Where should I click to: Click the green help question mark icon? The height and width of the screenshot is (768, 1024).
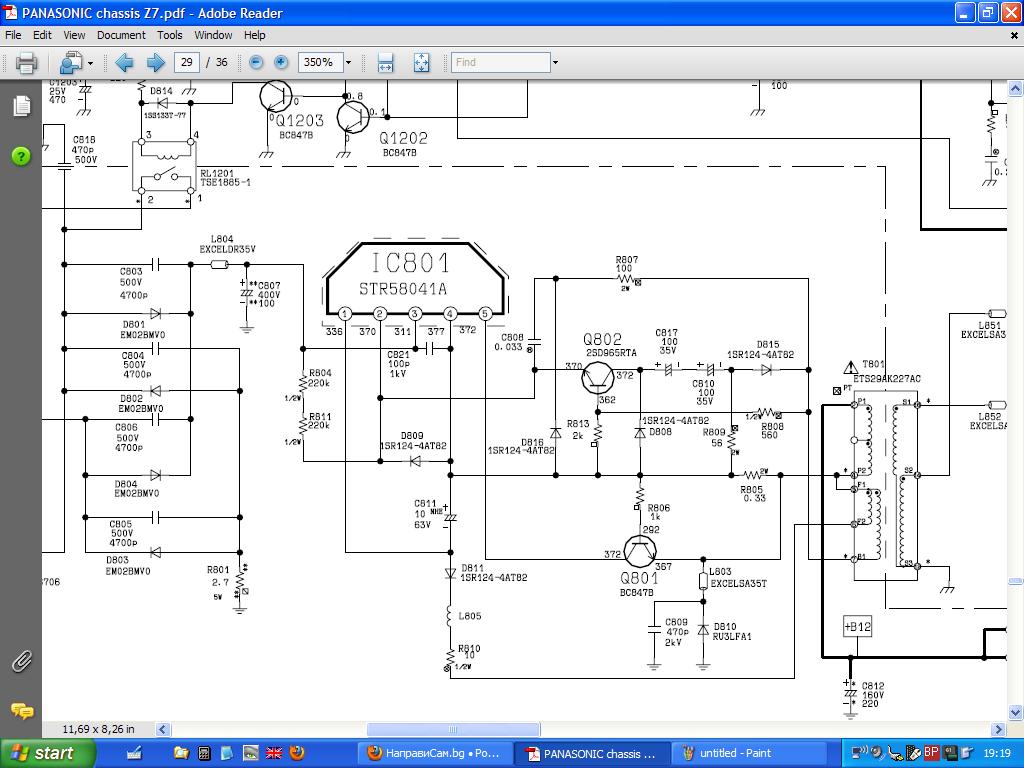click(21, 156)
